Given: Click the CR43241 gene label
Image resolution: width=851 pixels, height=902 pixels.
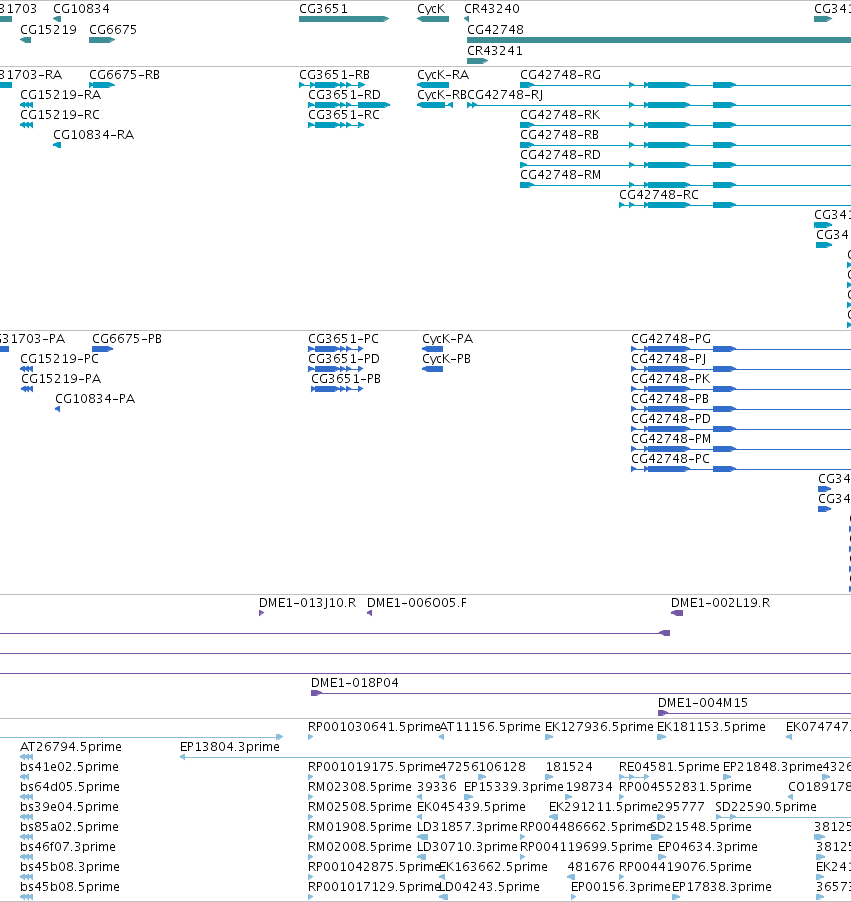Looking at the screenshot, I should [495, 51].
